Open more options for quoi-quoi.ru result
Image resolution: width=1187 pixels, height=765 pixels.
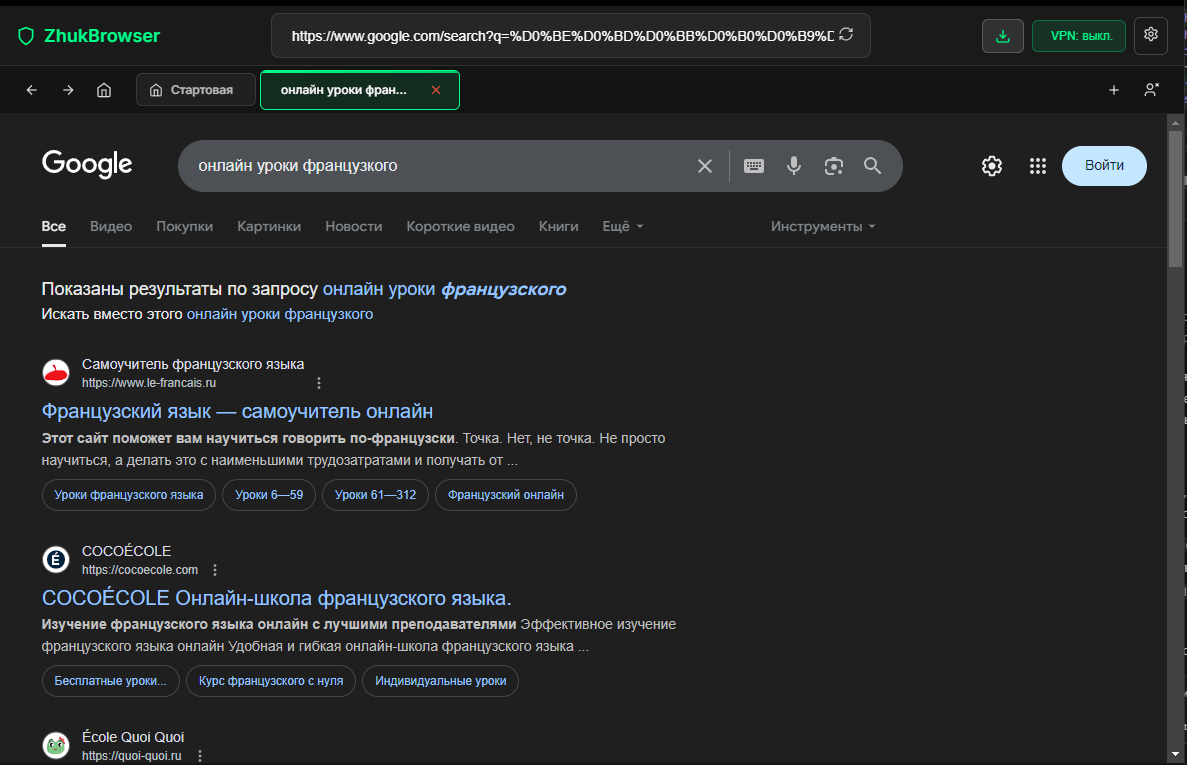tap(200, 756)
